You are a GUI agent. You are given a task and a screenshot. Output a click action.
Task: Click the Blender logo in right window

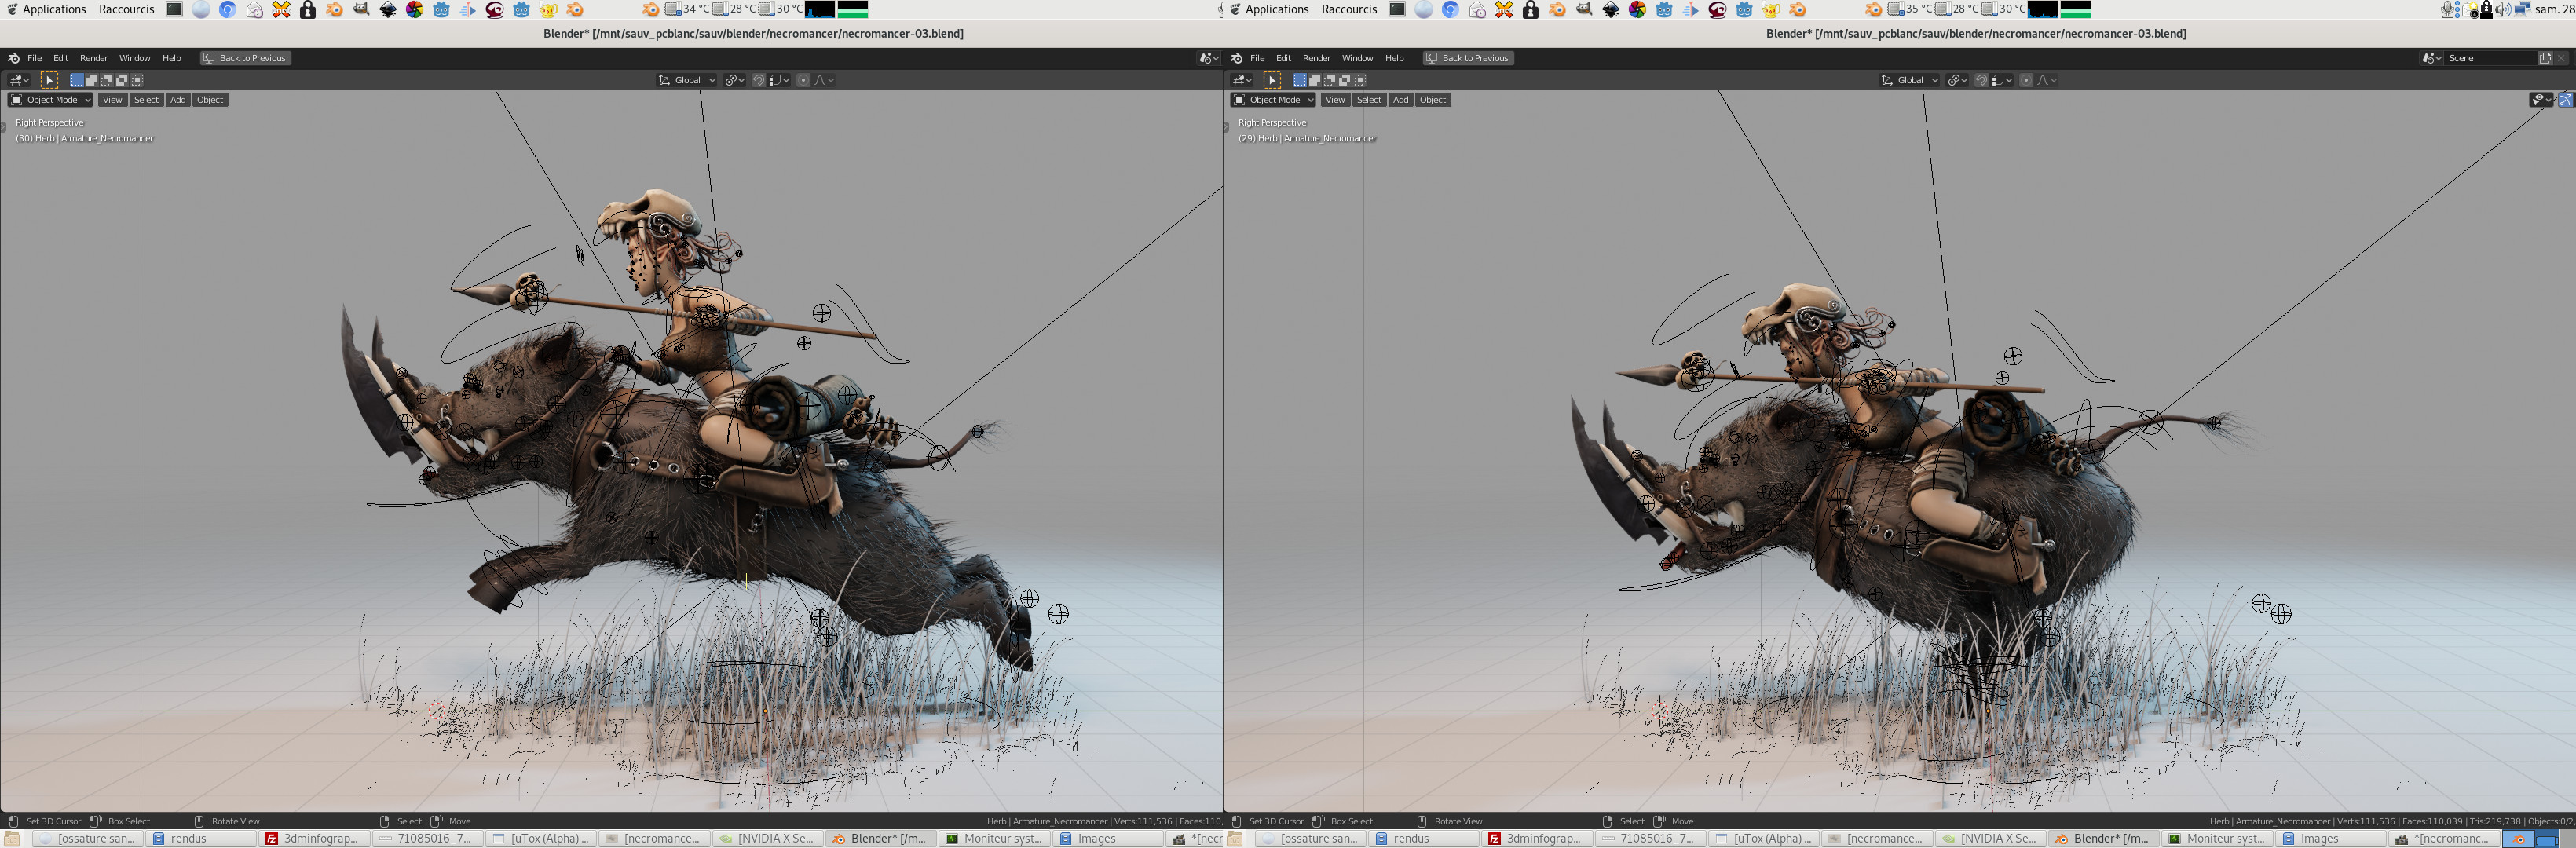tap(1236, 58)
